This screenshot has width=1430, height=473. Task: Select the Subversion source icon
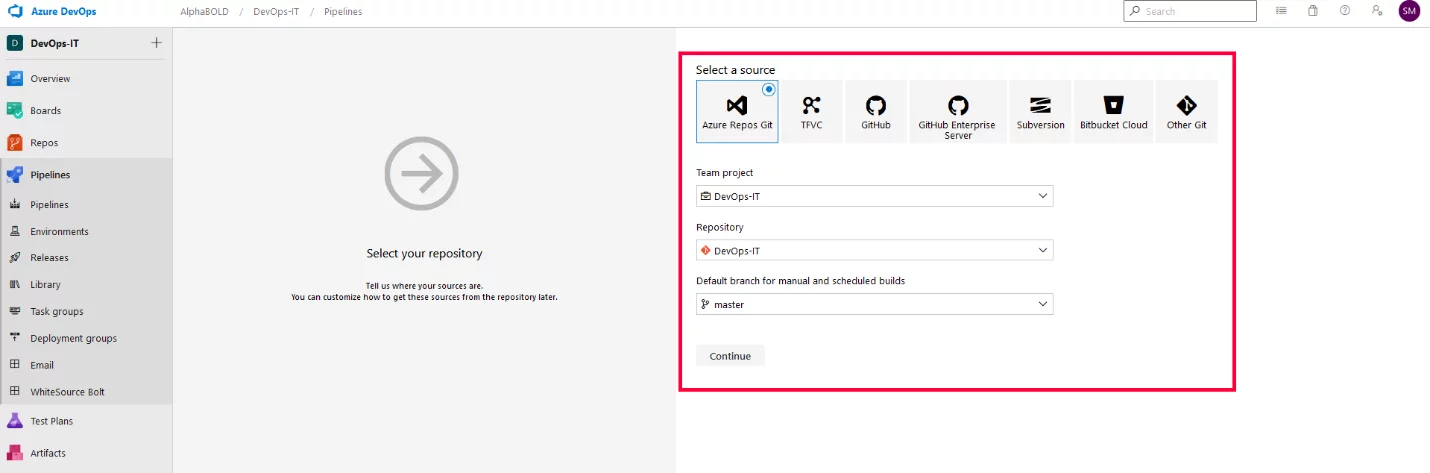click(1040, 105)
